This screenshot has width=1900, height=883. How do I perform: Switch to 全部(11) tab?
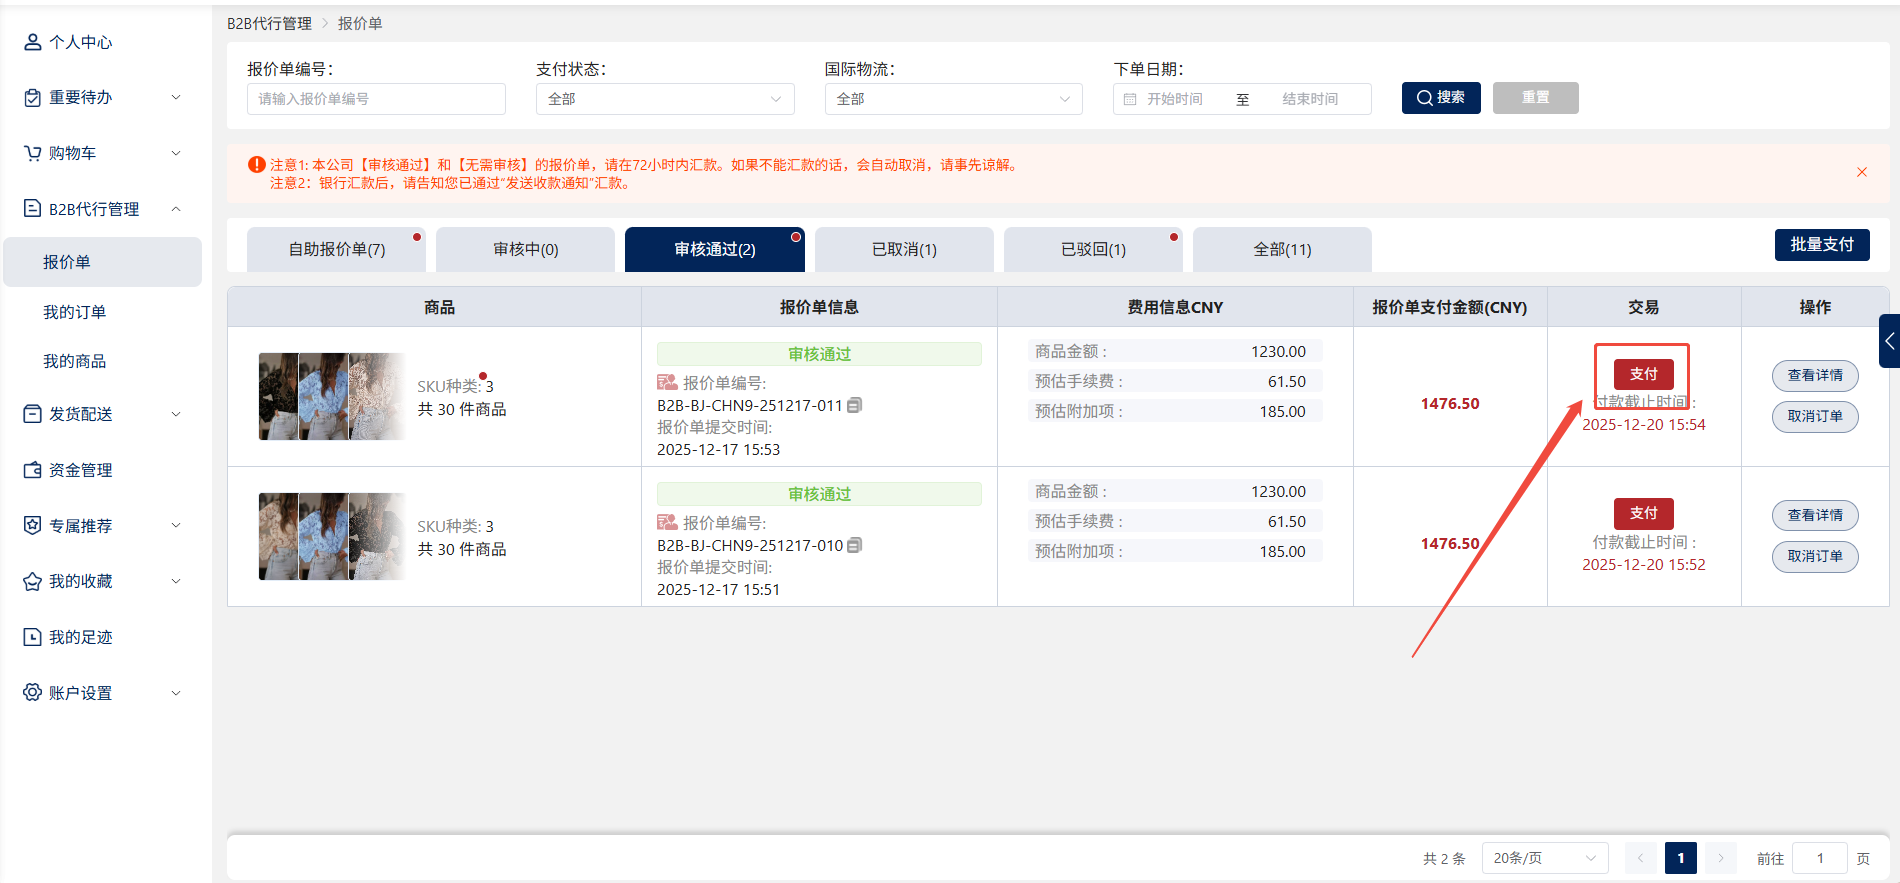tap(1282, 249)
